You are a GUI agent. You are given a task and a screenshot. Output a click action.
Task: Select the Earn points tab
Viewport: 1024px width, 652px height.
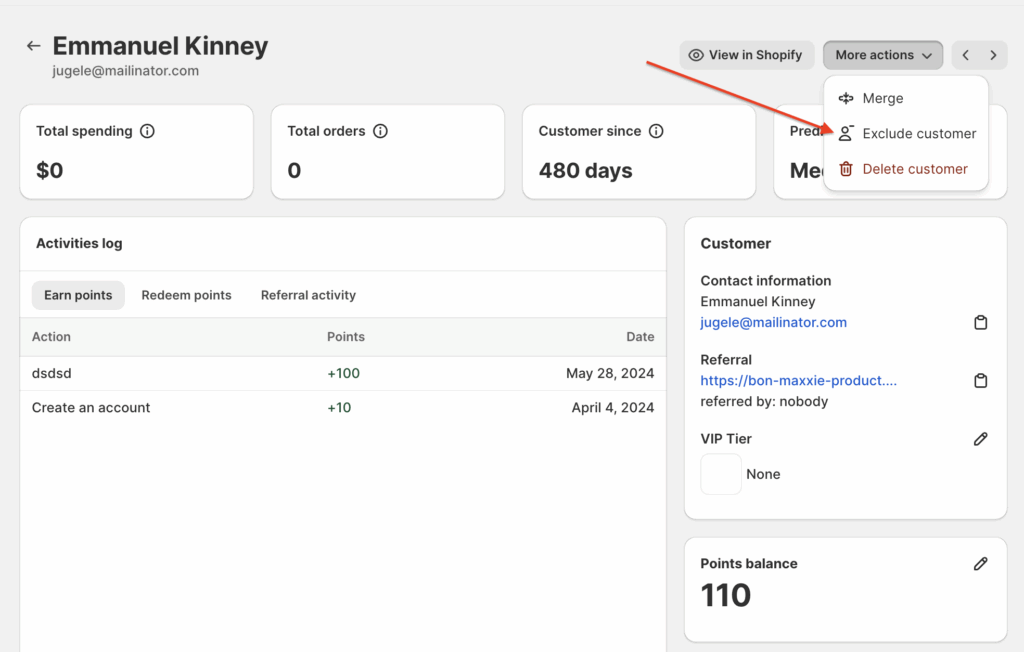click(78, 295)
